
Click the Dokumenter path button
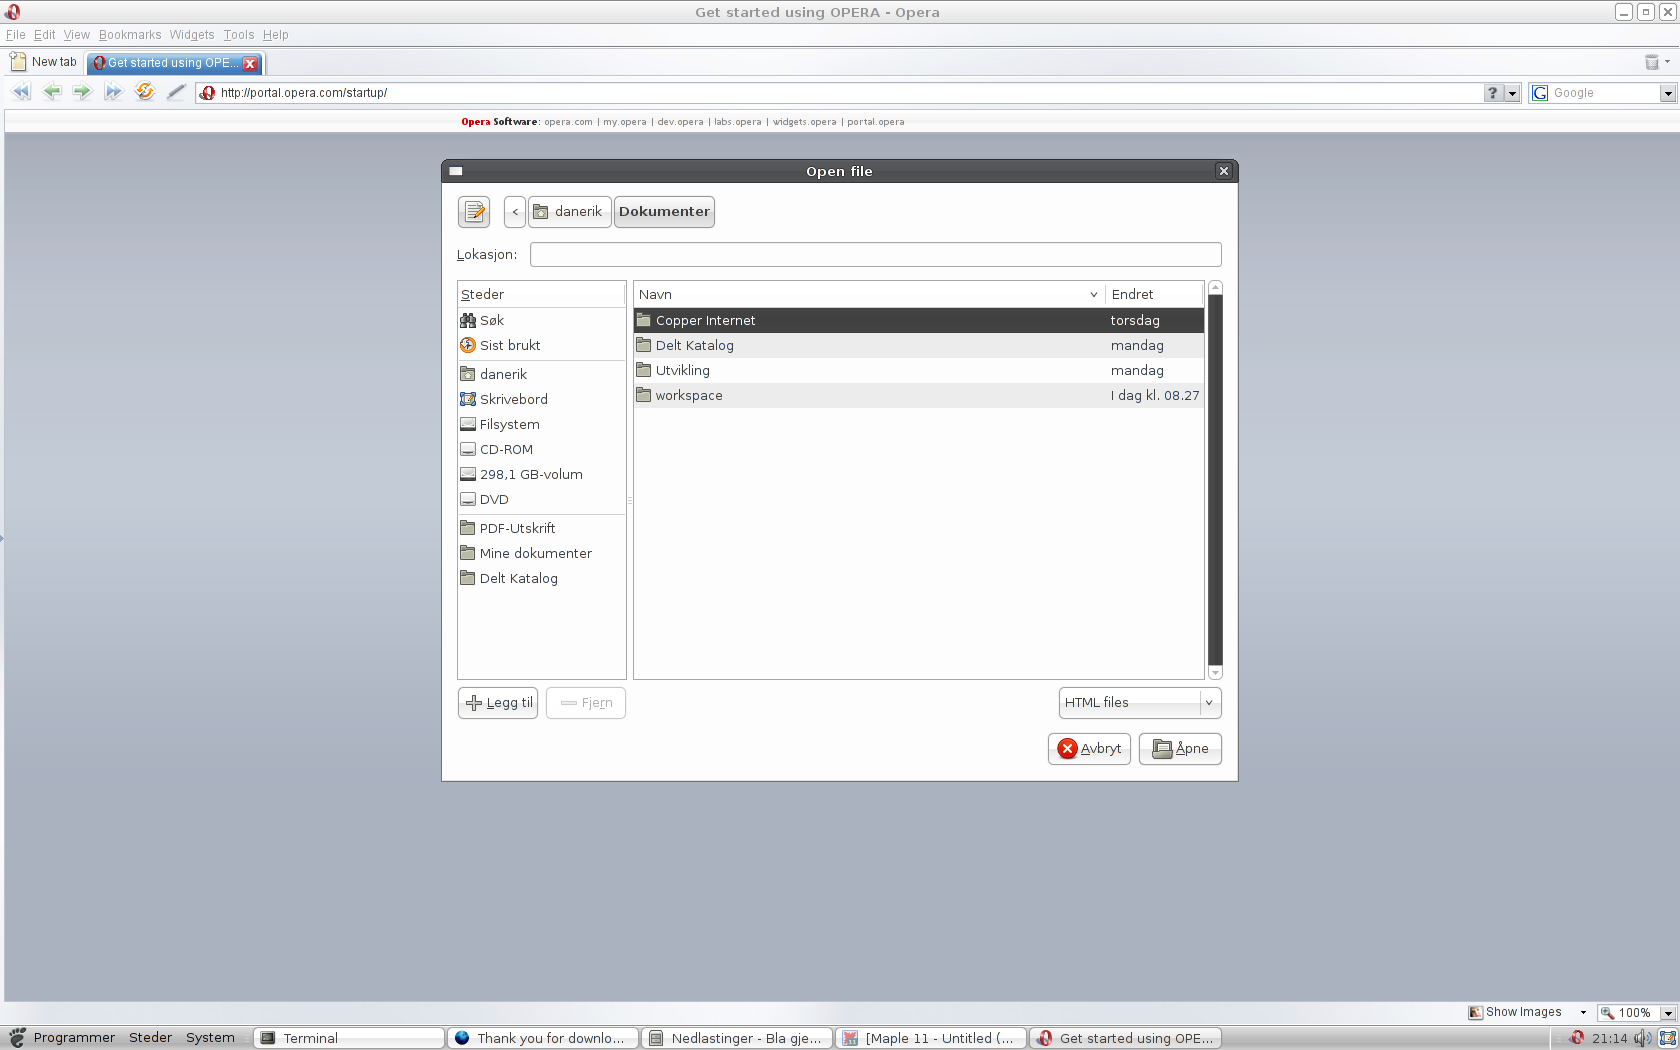(x=664, y=212)
